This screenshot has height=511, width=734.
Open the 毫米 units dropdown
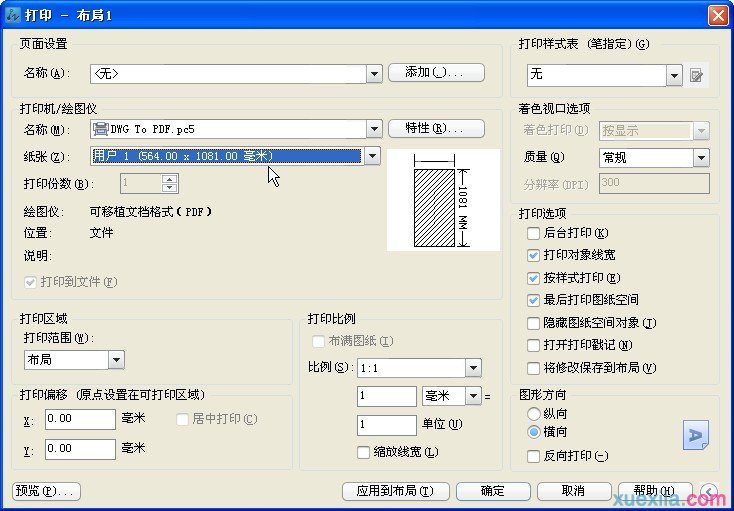click(473, 396)
